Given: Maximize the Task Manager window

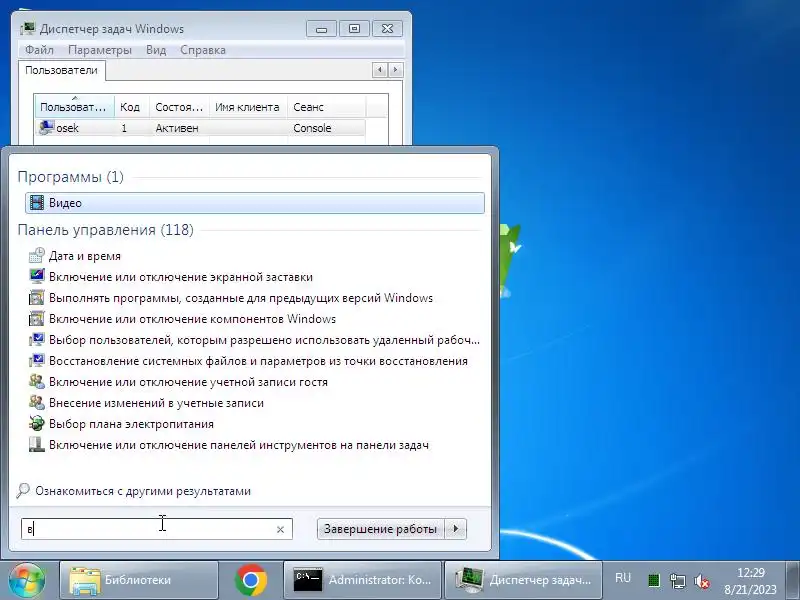Looking at the screenshot, I should tap(354, 29).
